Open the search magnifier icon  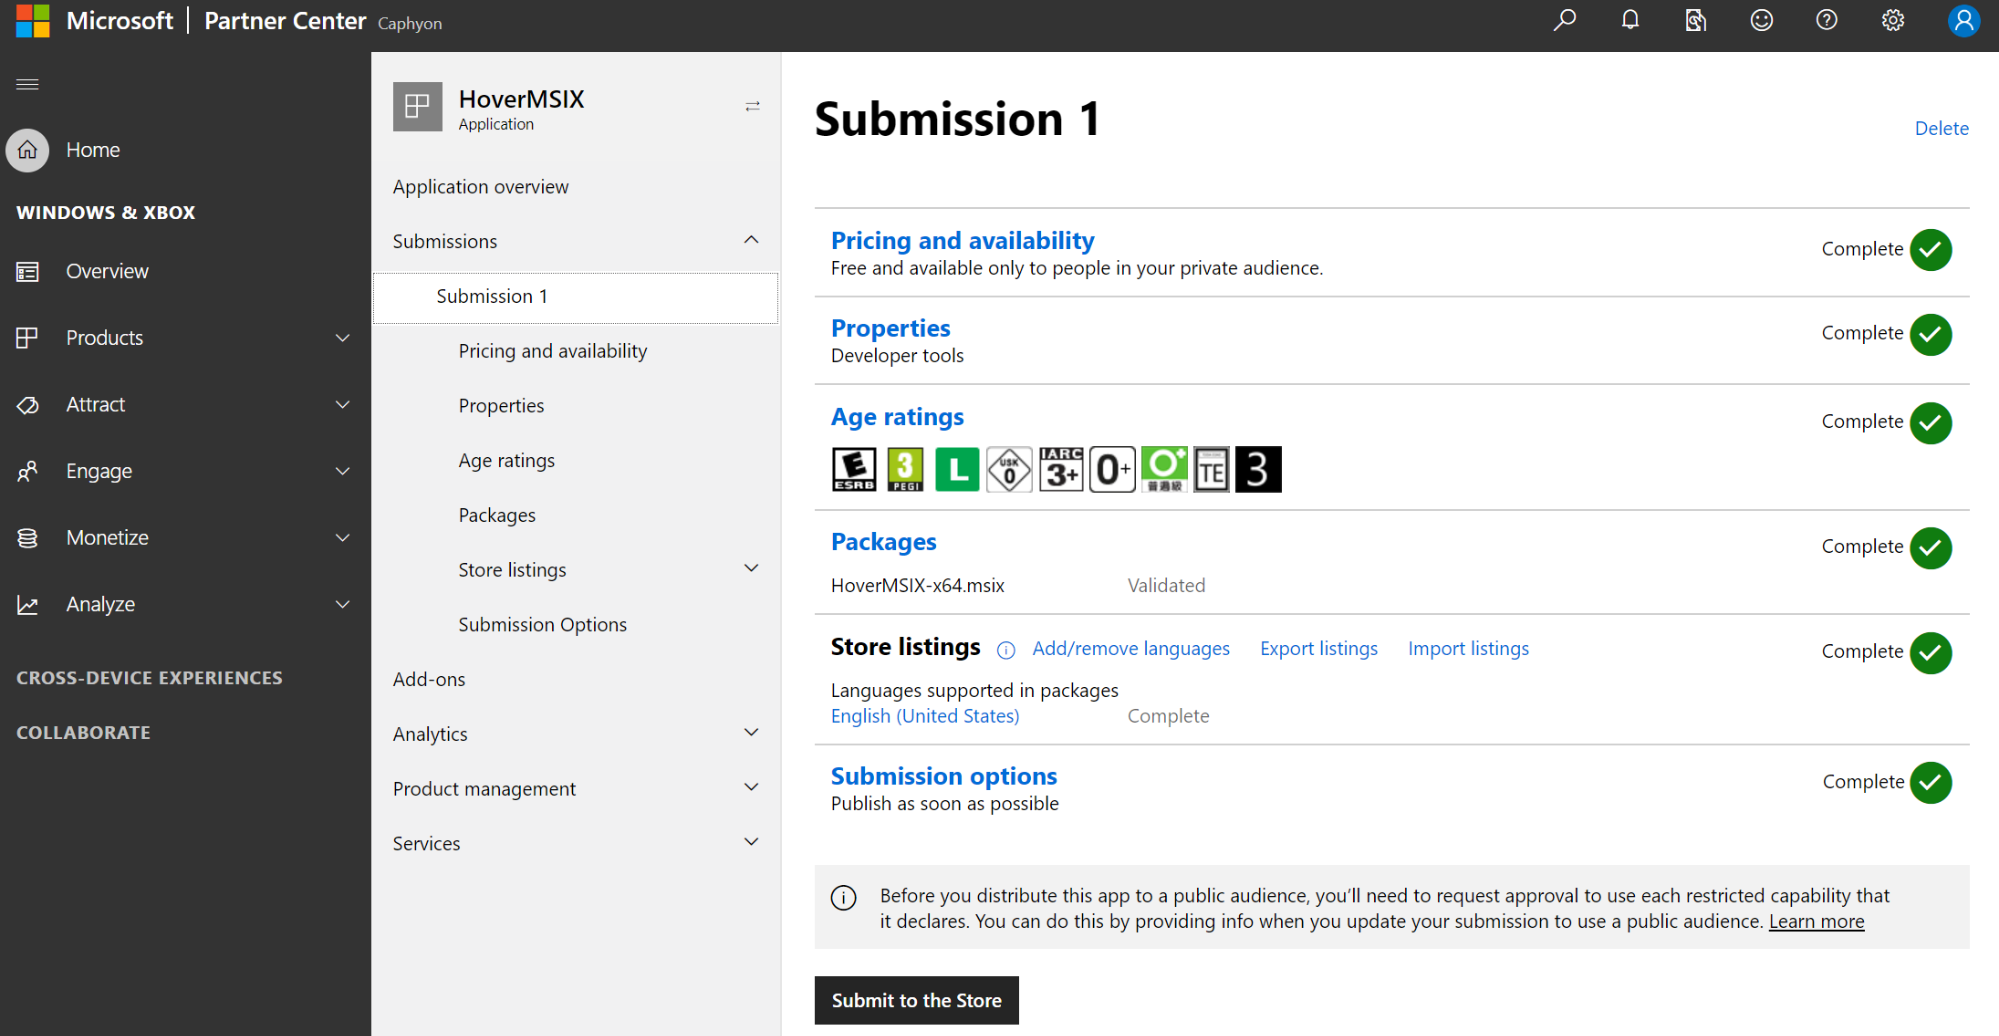[x=1565, y=20]
